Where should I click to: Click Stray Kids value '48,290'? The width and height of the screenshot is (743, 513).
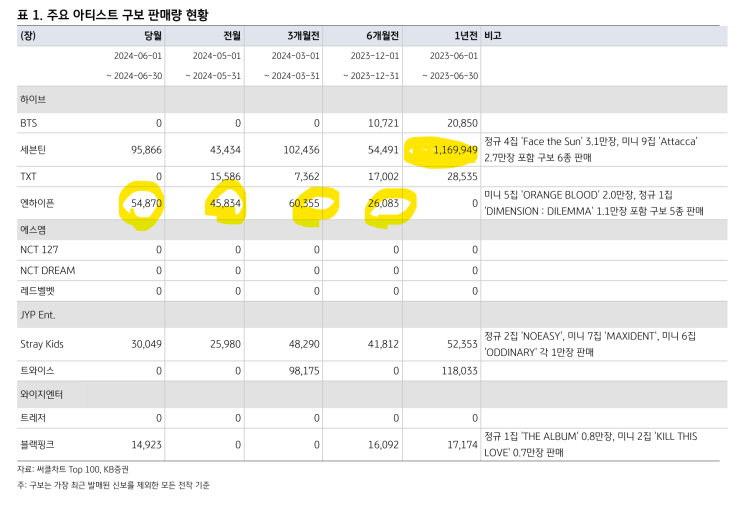coord(304,344)
